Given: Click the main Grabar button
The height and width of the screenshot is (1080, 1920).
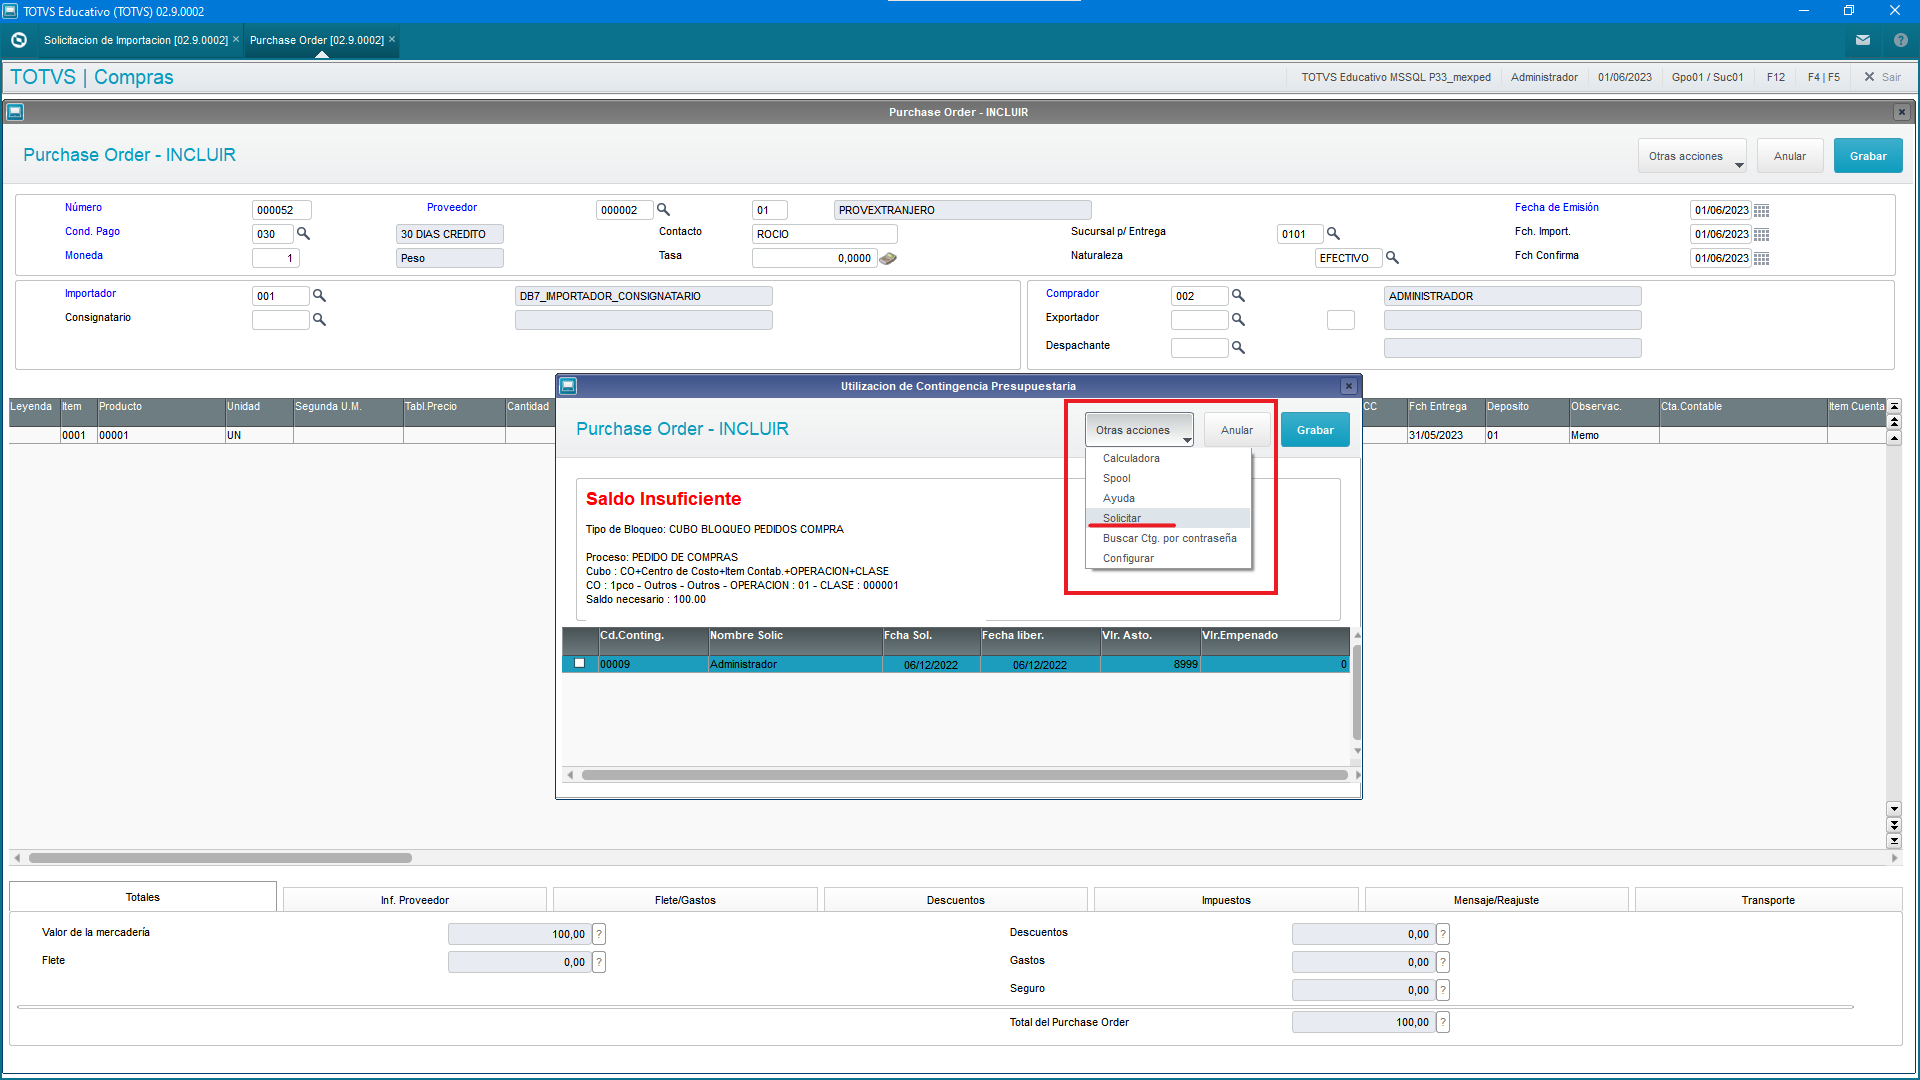Looking at the screenshot, I should pos(1868,156).
